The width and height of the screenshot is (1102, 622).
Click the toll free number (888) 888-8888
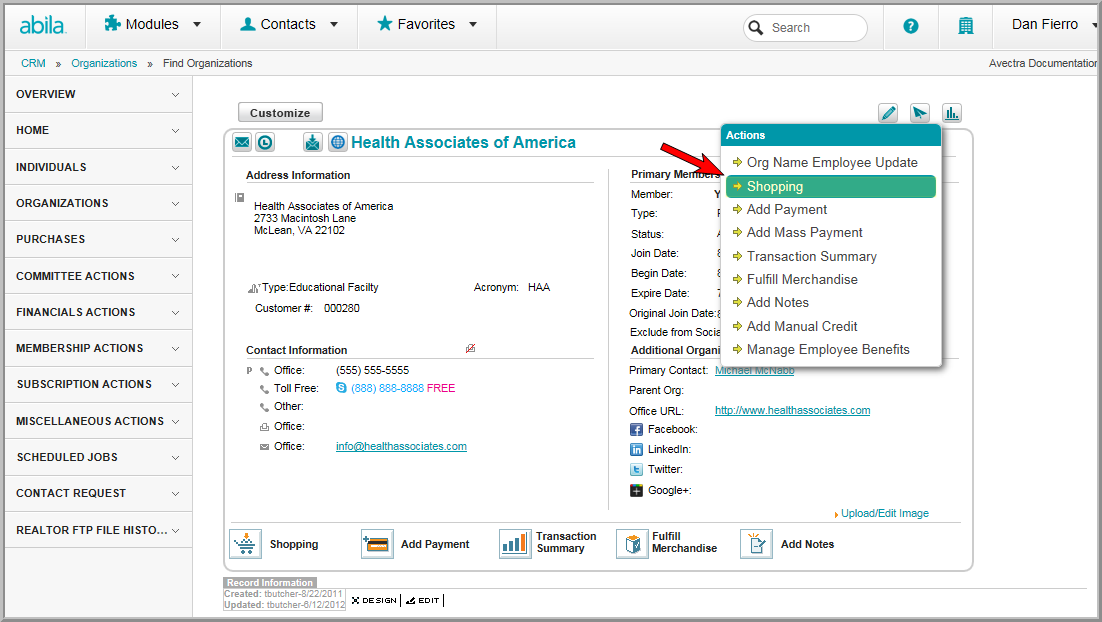[387, 388]
